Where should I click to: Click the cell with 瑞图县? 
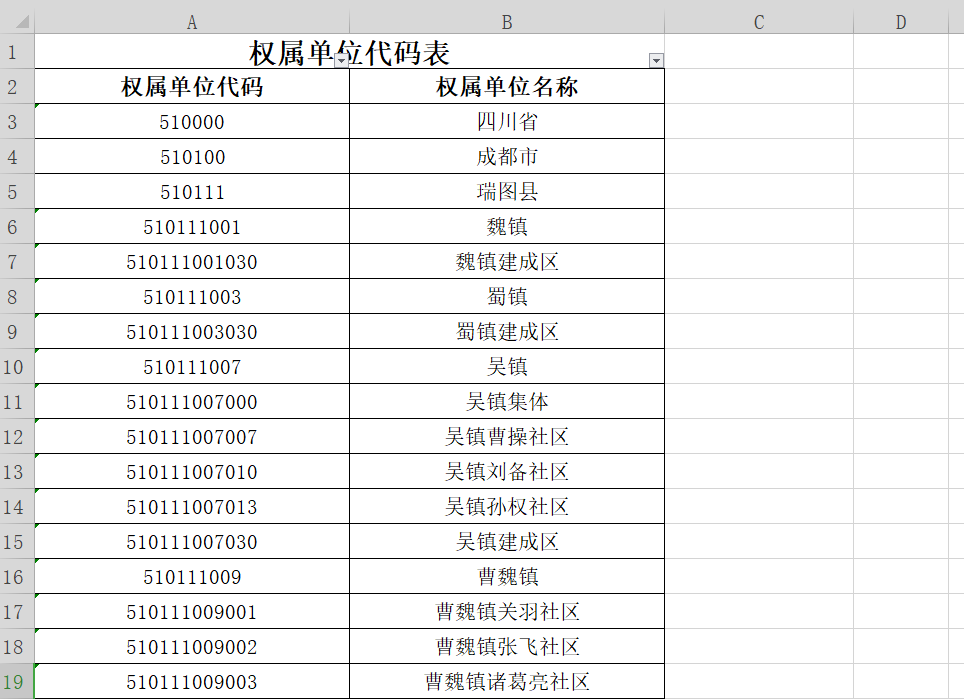point(507,192)
